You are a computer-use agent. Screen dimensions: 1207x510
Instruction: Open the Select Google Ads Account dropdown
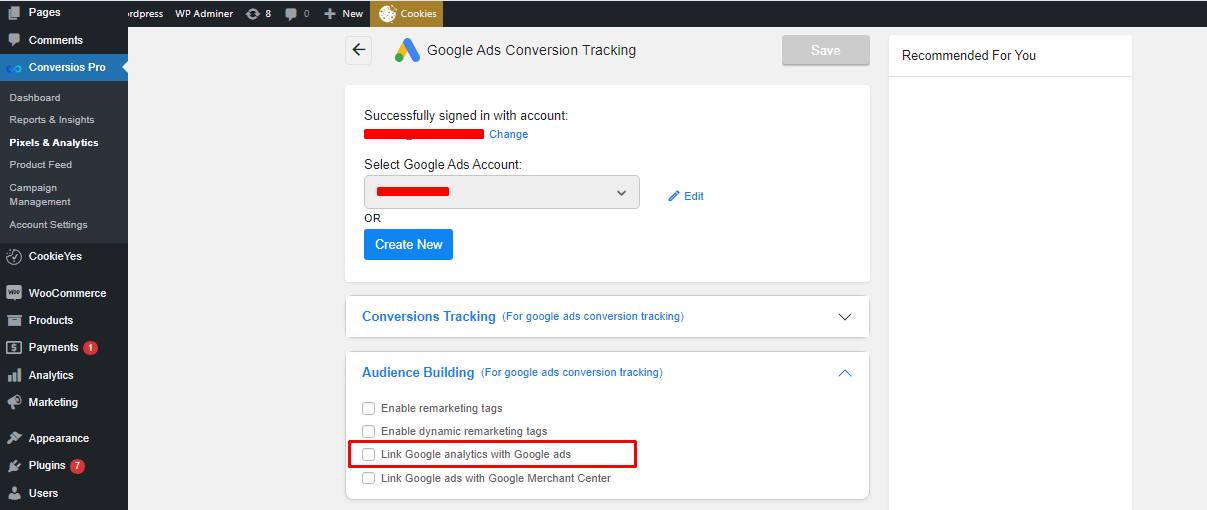(x=502, y=192)
